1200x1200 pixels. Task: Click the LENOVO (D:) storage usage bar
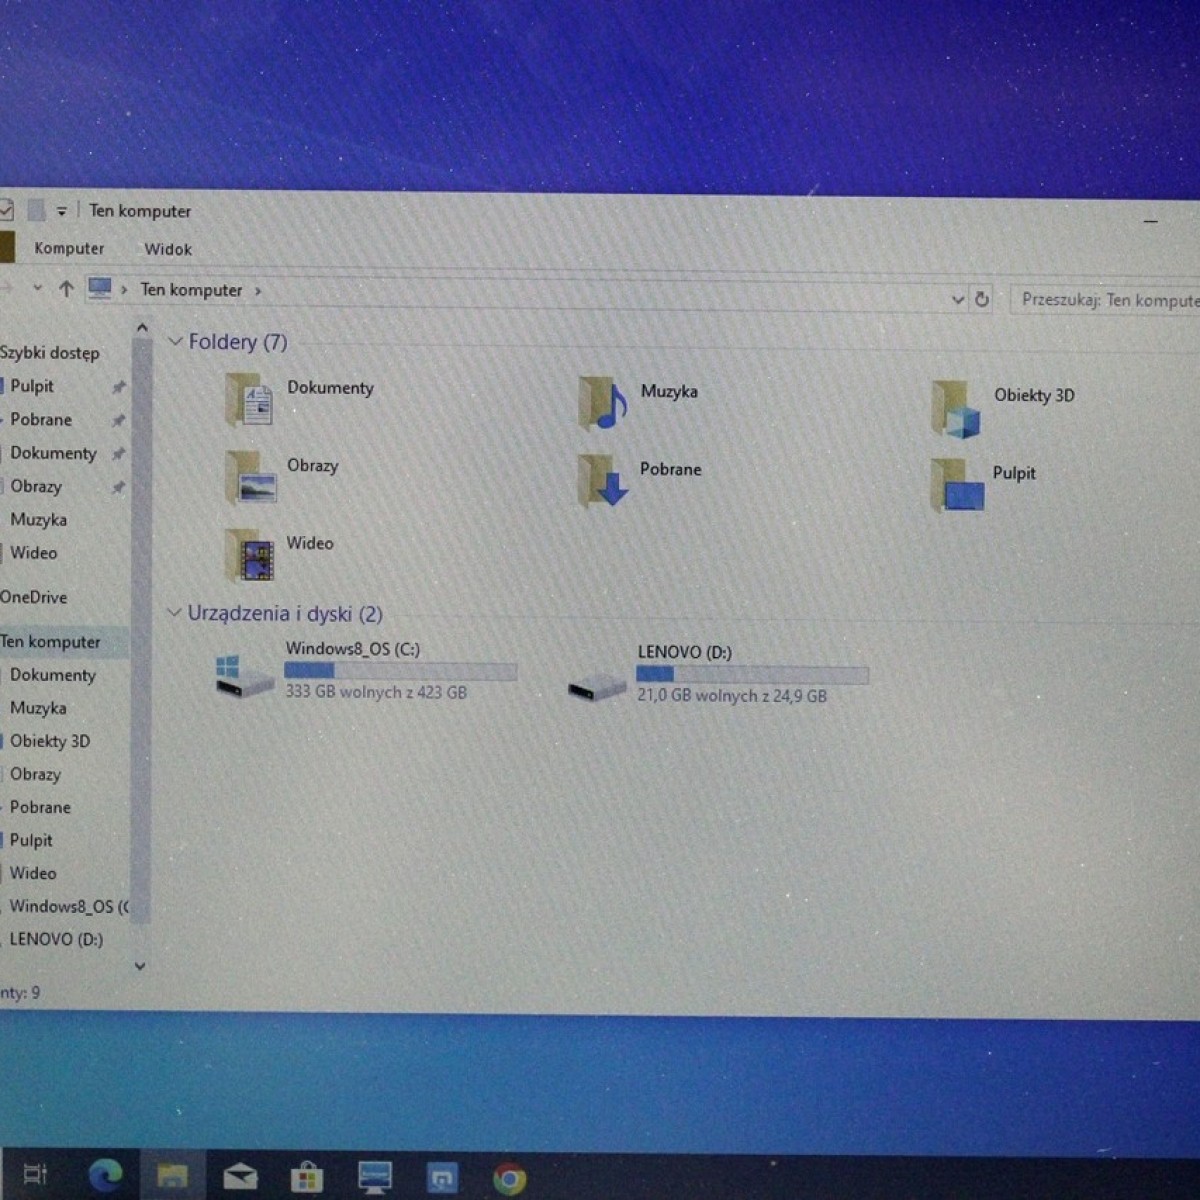752,674
